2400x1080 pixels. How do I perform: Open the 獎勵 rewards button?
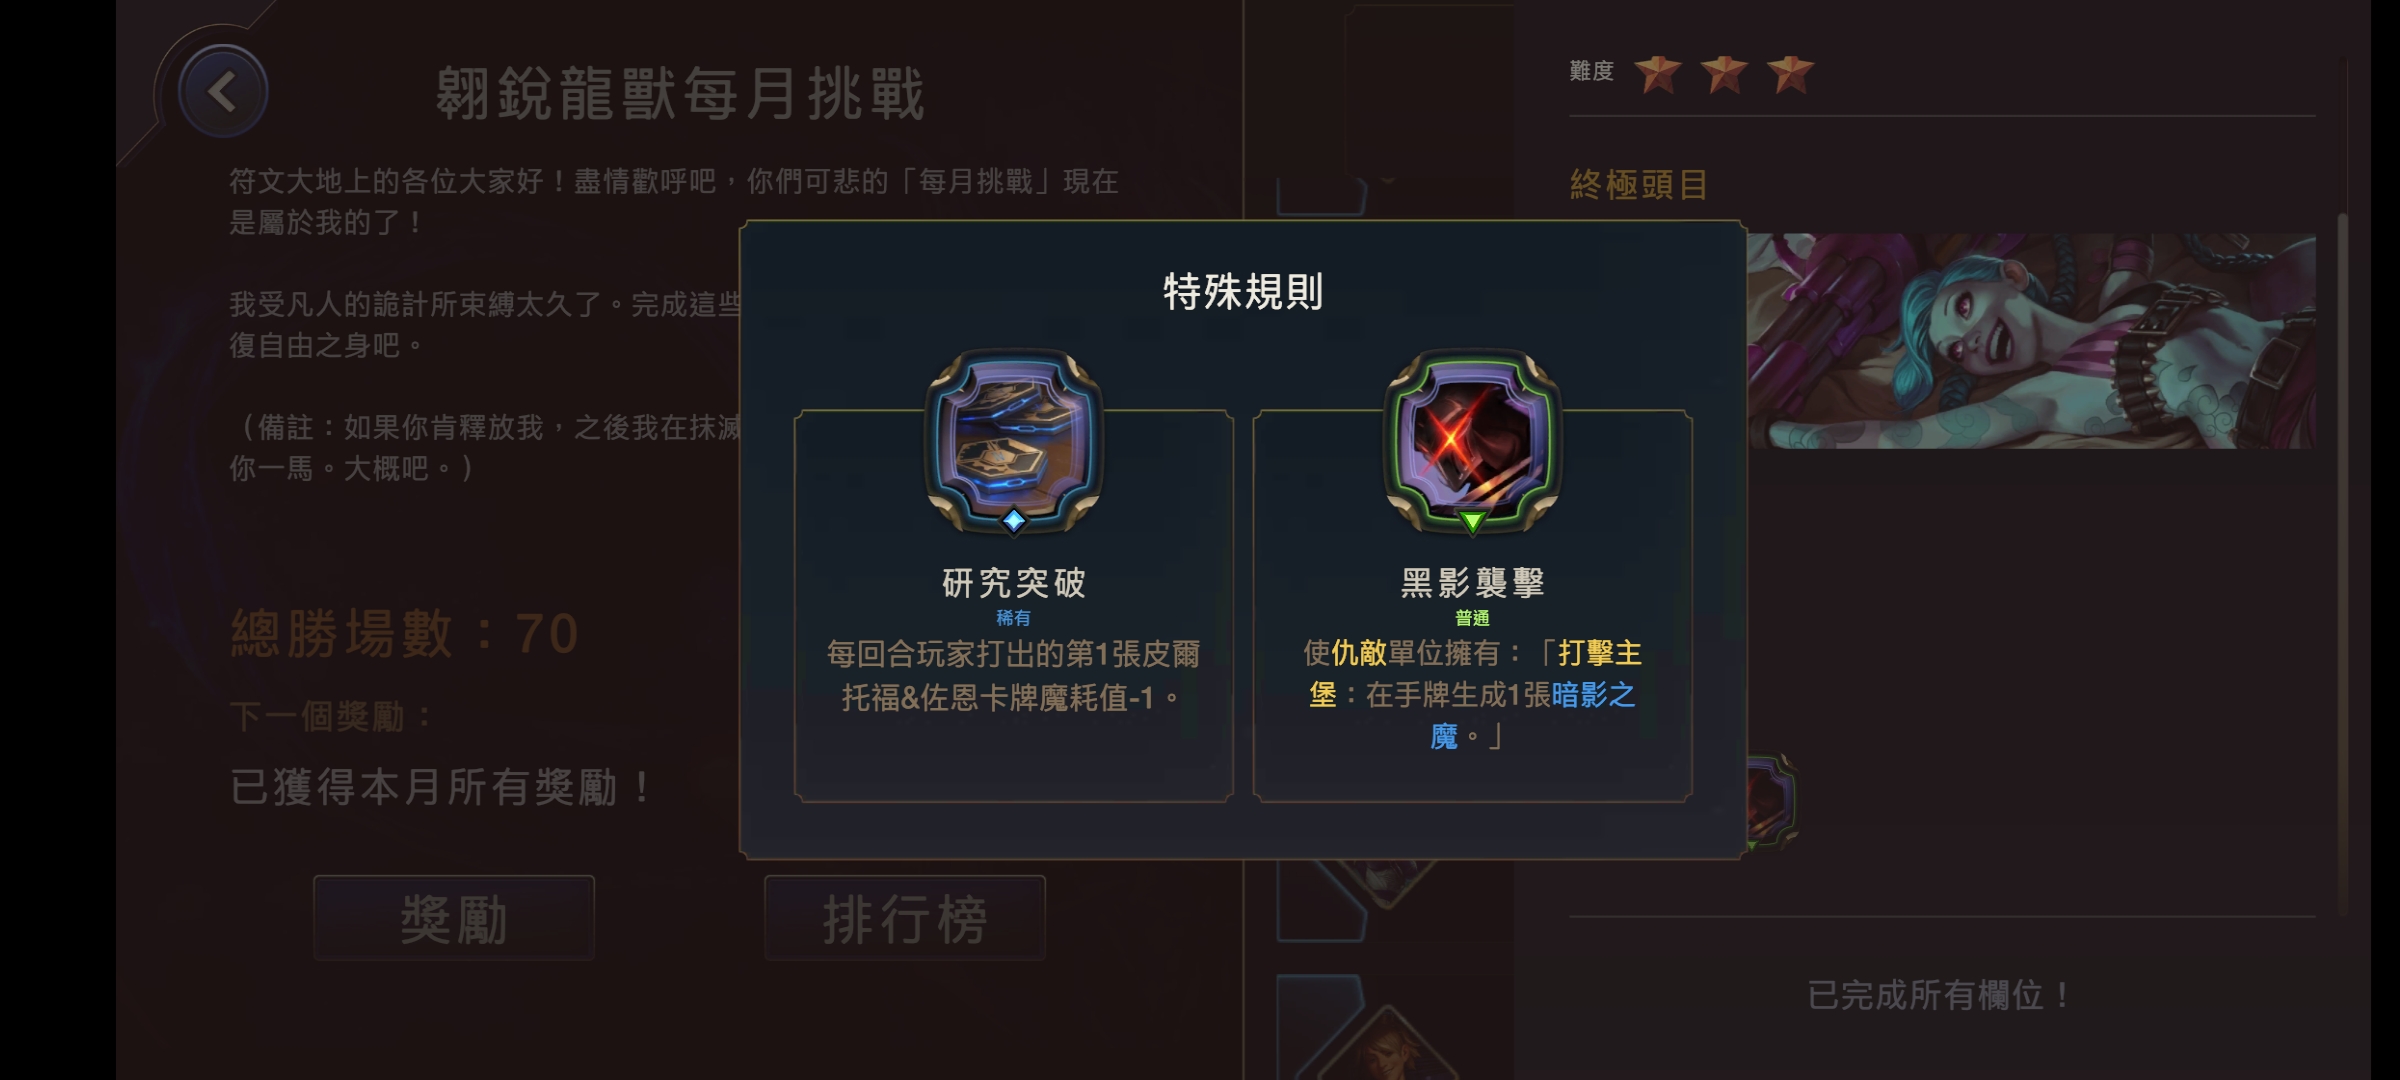click(x=454, y=918)
